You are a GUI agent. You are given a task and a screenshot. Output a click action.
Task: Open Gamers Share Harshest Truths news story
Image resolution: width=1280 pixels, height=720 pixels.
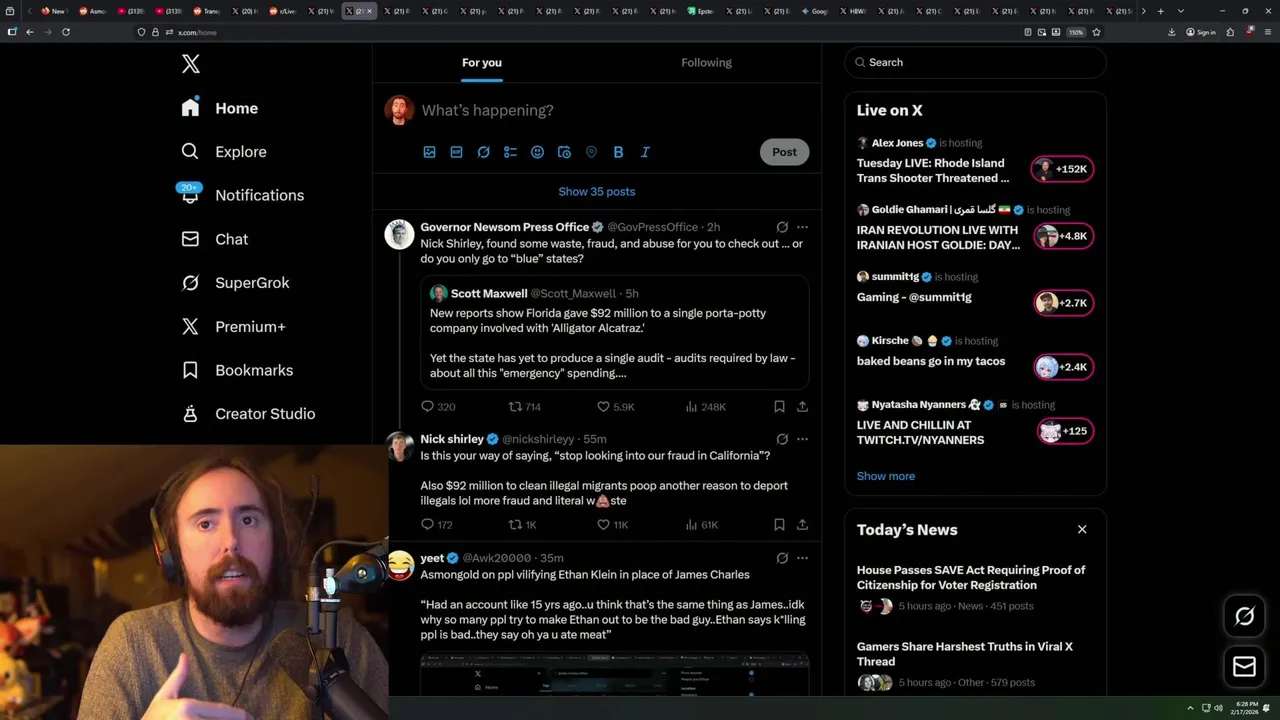coord(975,666)
